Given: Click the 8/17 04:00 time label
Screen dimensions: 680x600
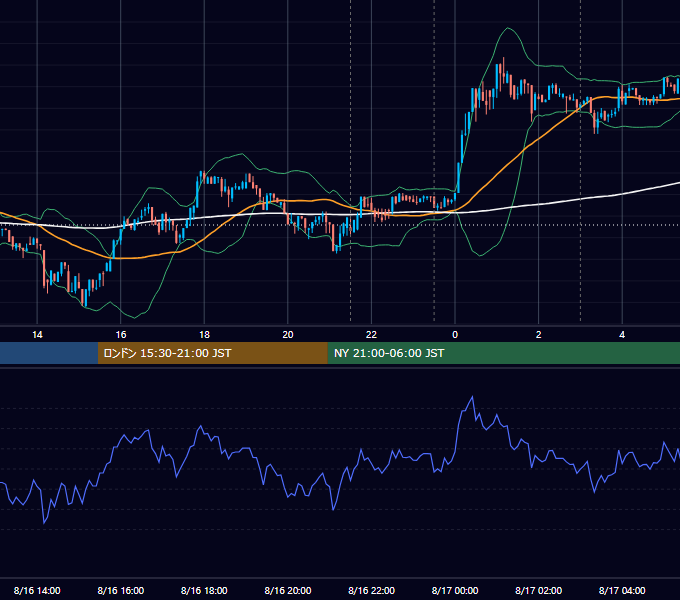Looking at the screenshot, I should (x=622, y=590).
